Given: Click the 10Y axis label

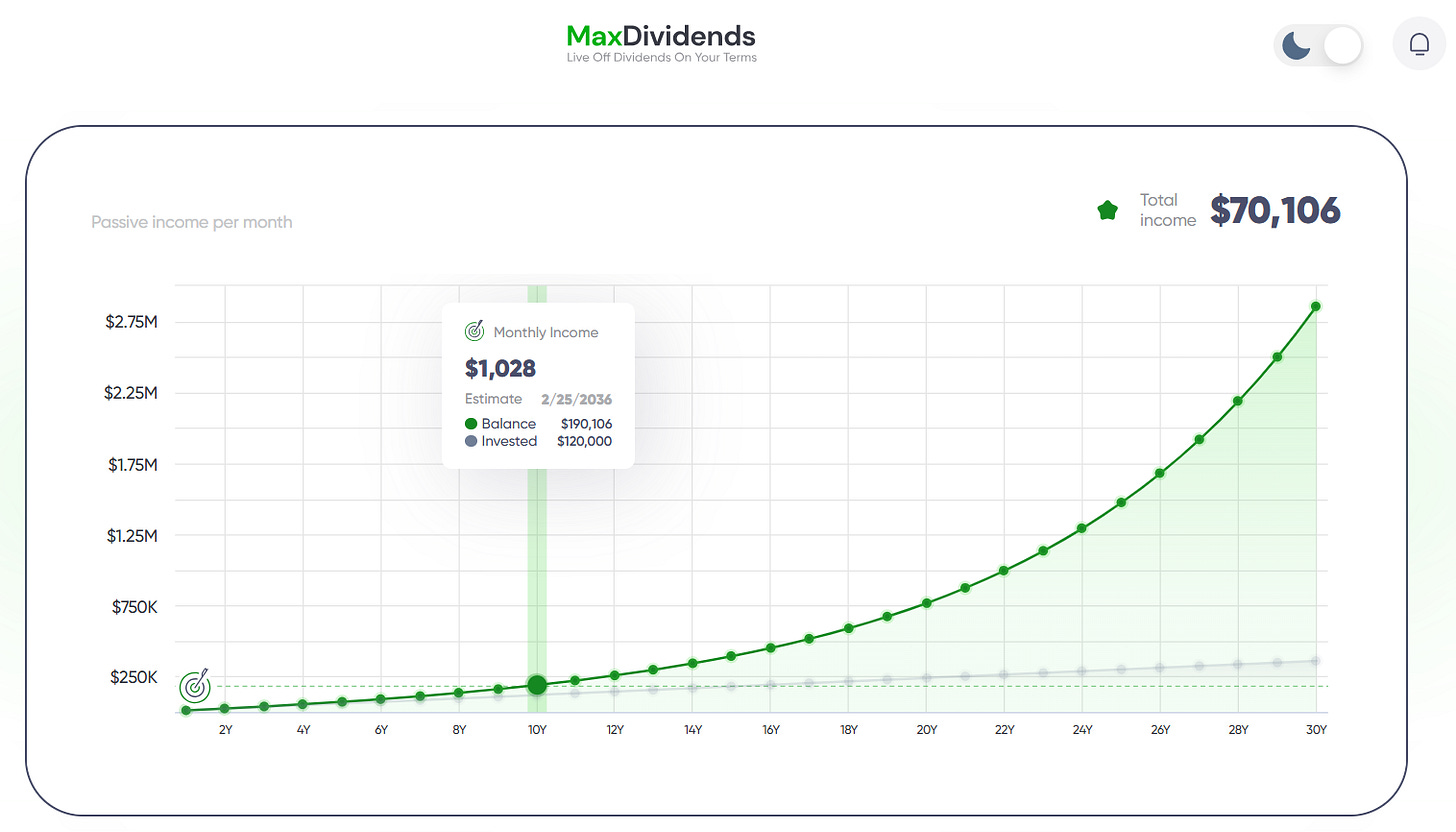Looking at the screenshot, I should coord(537,730).
